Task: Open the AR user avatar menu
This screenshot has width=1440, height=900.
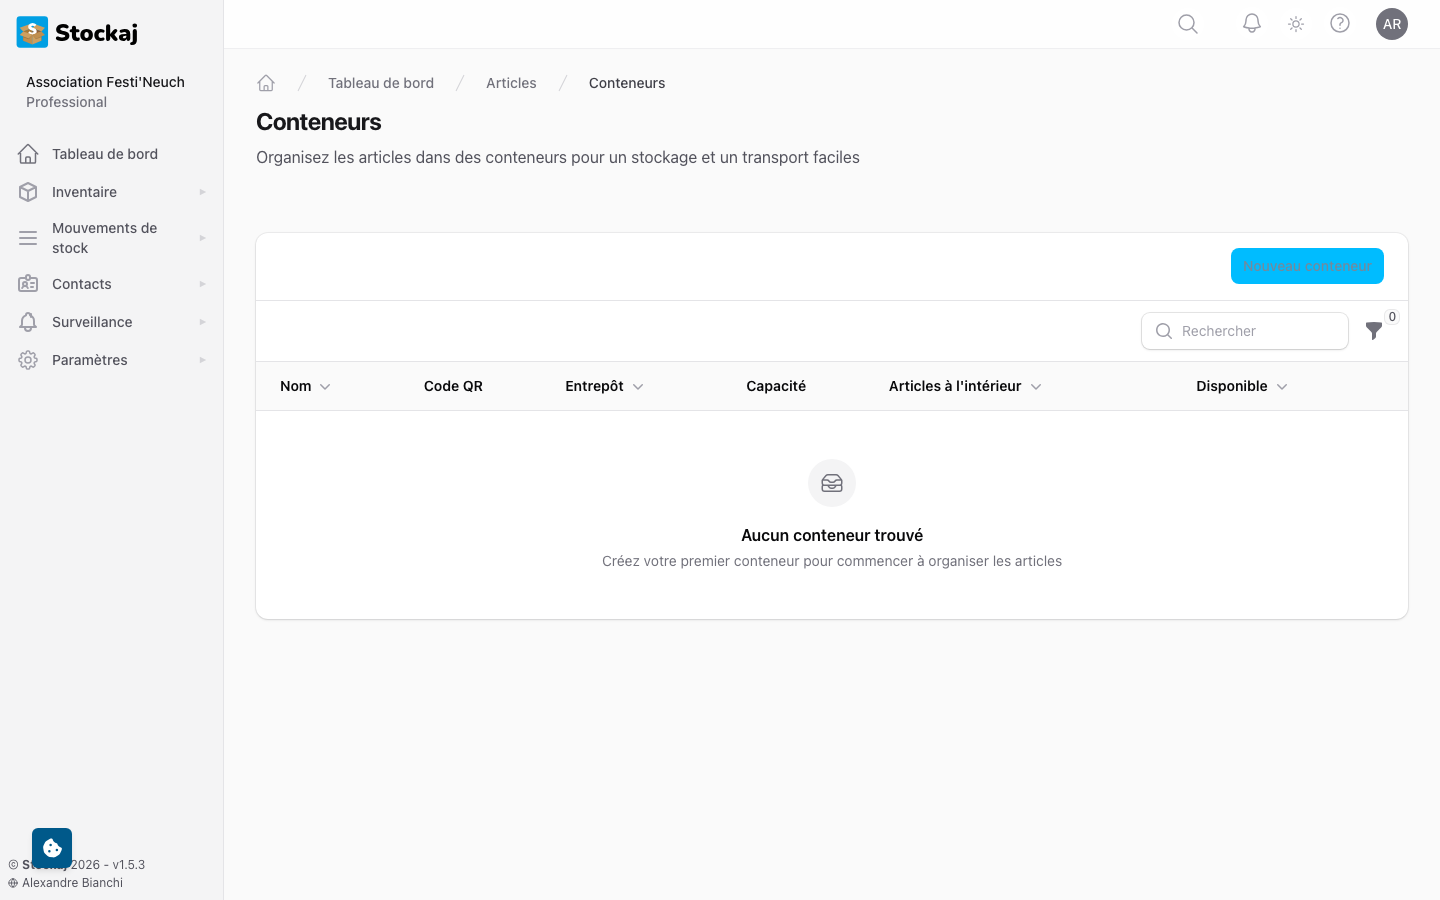Action: (x=1392, y=24)
